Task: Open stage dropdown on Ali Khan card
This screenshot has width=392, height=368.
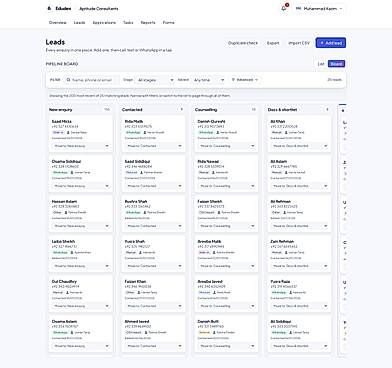Action: [x=300, y=146]
